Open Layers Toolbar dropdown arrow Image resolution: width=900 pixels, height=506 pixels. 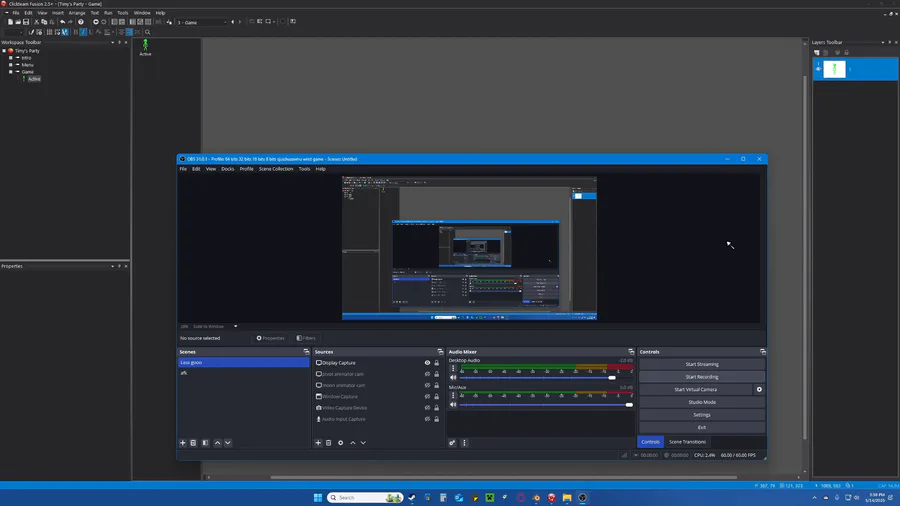(x=883, y=42)
